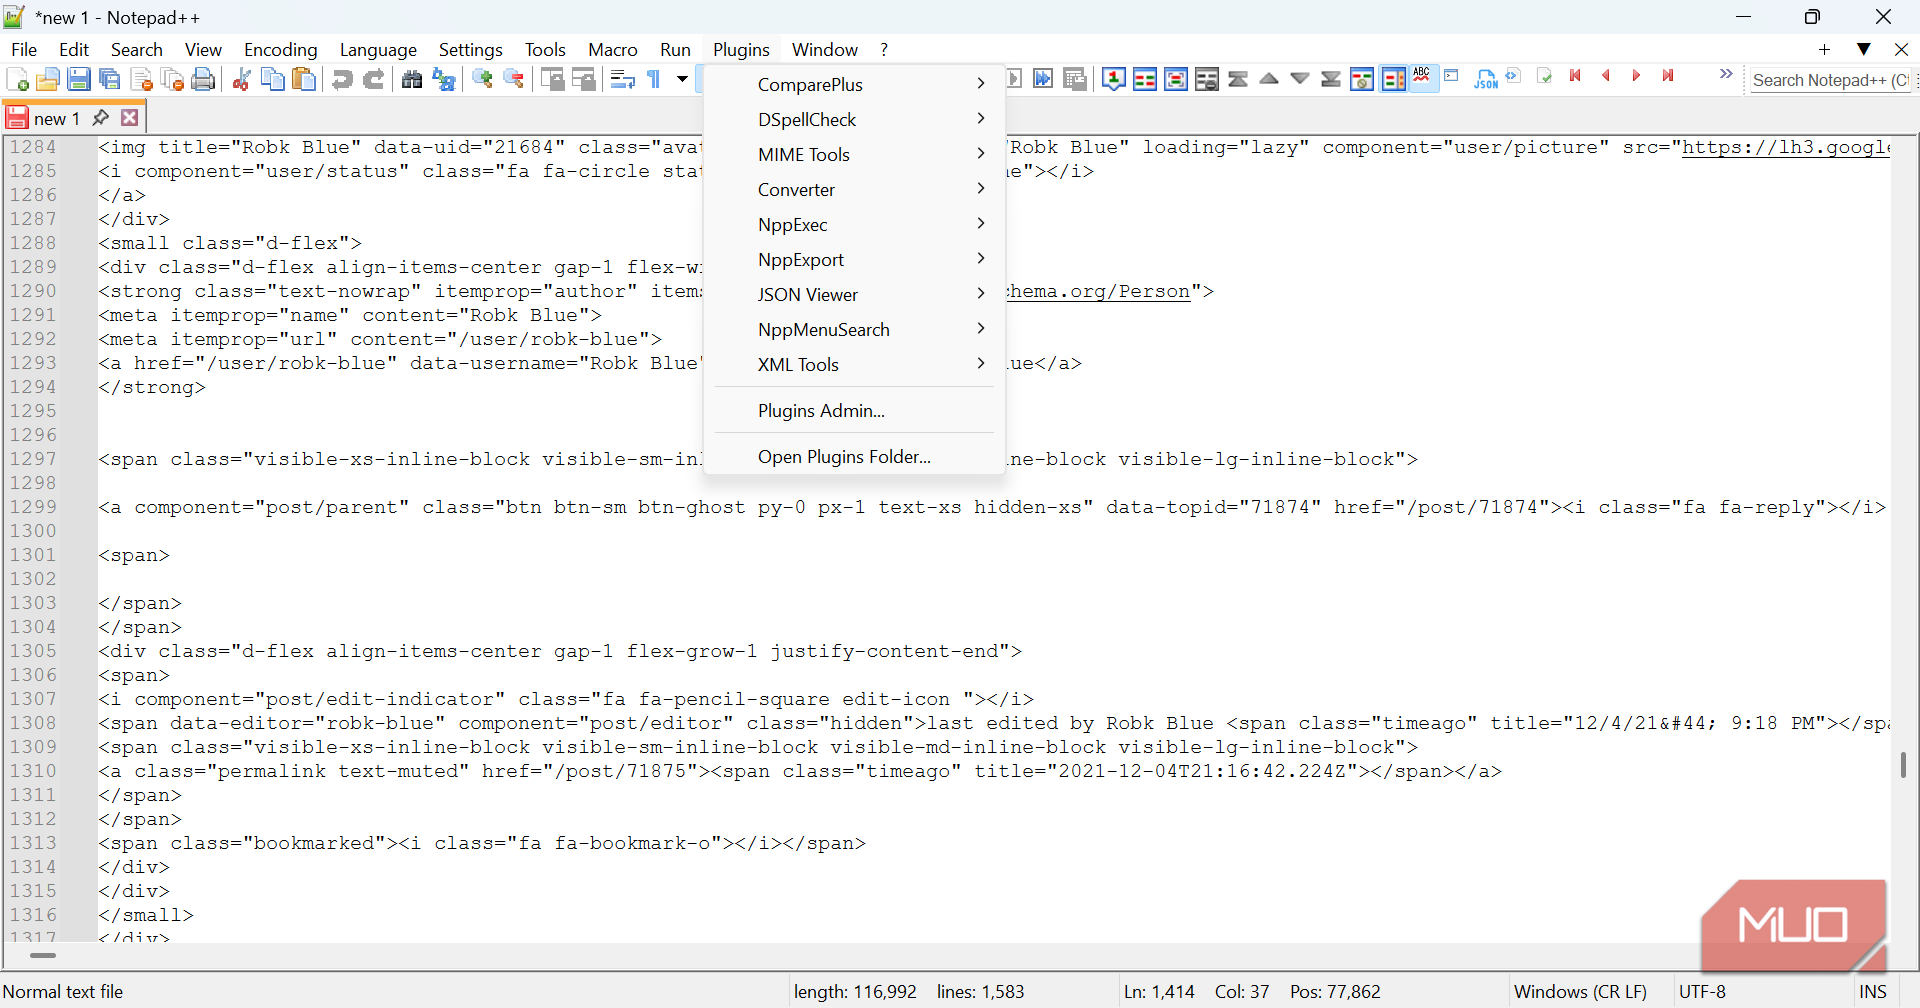Image resolution: width=1920 pixels, height=1008 pixels.
Task: Expand the NppExec submenu
Action: coord(855,225)
